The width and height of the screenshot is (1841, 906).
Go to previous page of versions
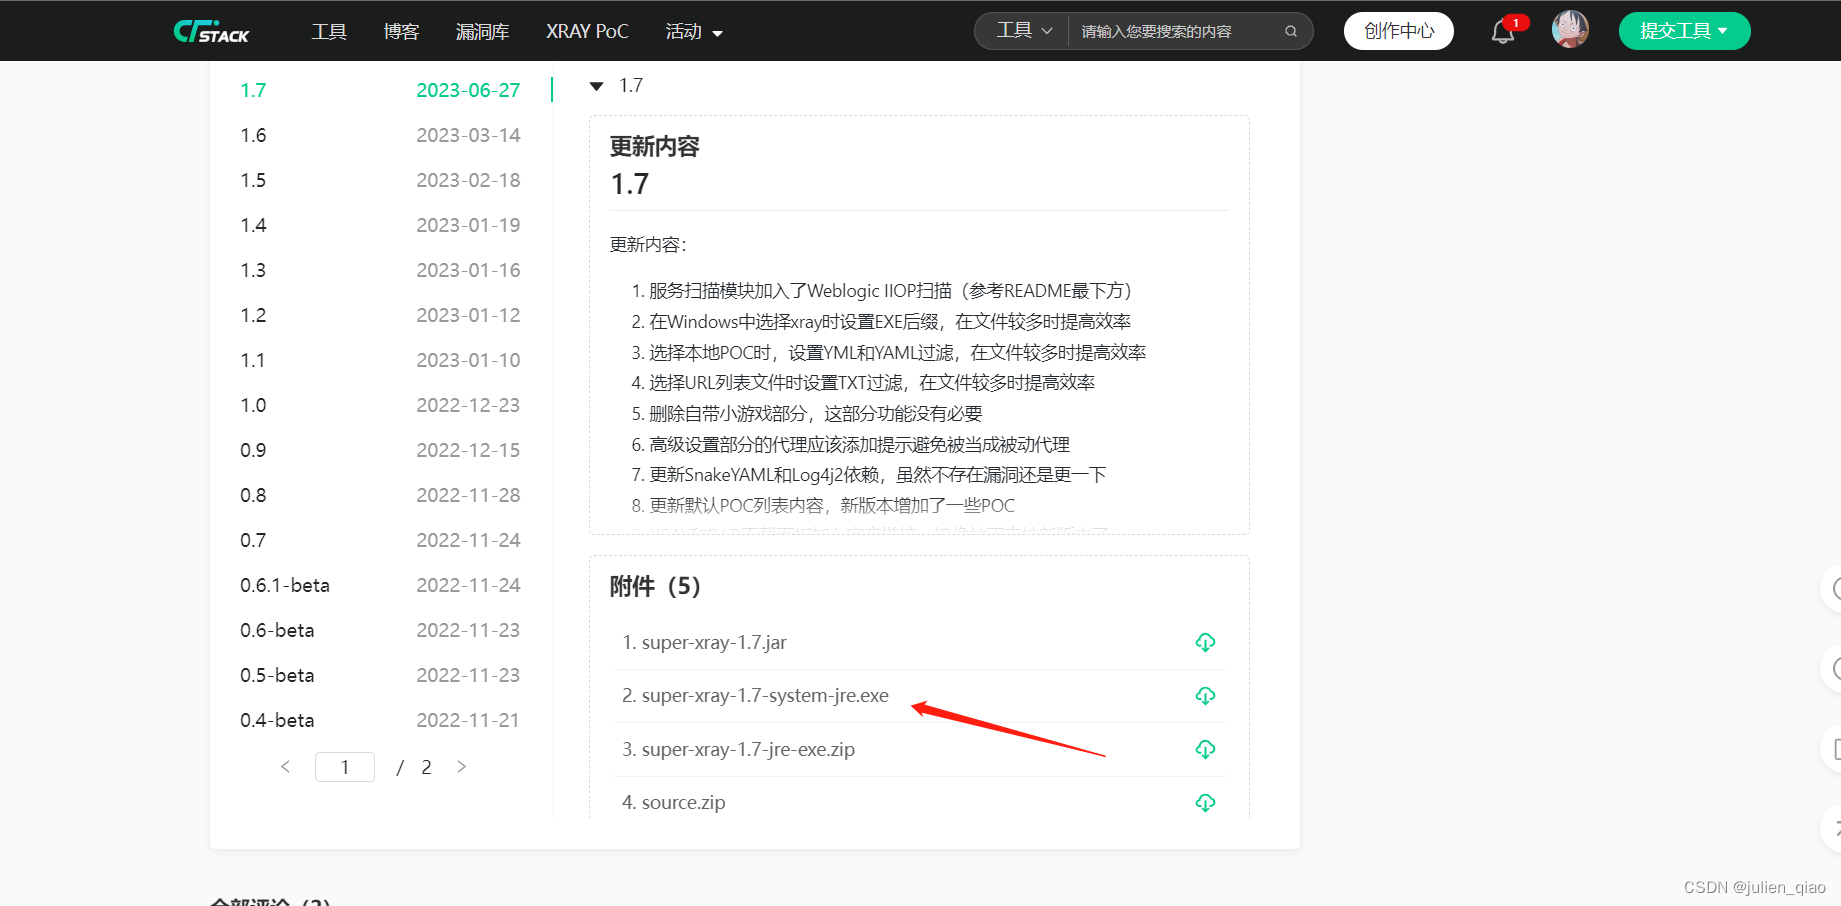point(285,767)
